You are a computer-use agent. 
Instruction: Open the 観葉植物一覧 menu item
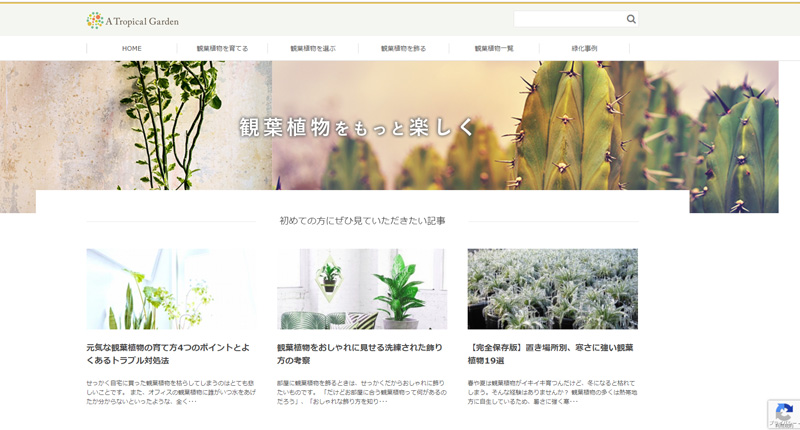[x=494, y=48]
